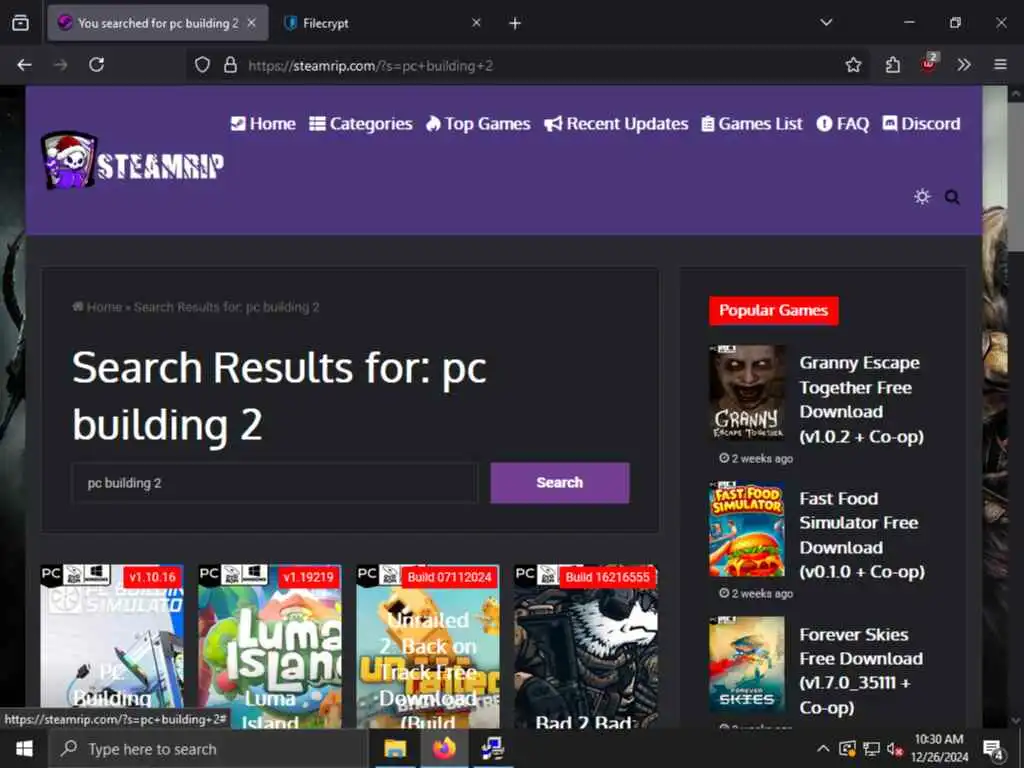Reload the steamrip page
This screenshot has height=768, width=1024.
[x=97, y=65]
